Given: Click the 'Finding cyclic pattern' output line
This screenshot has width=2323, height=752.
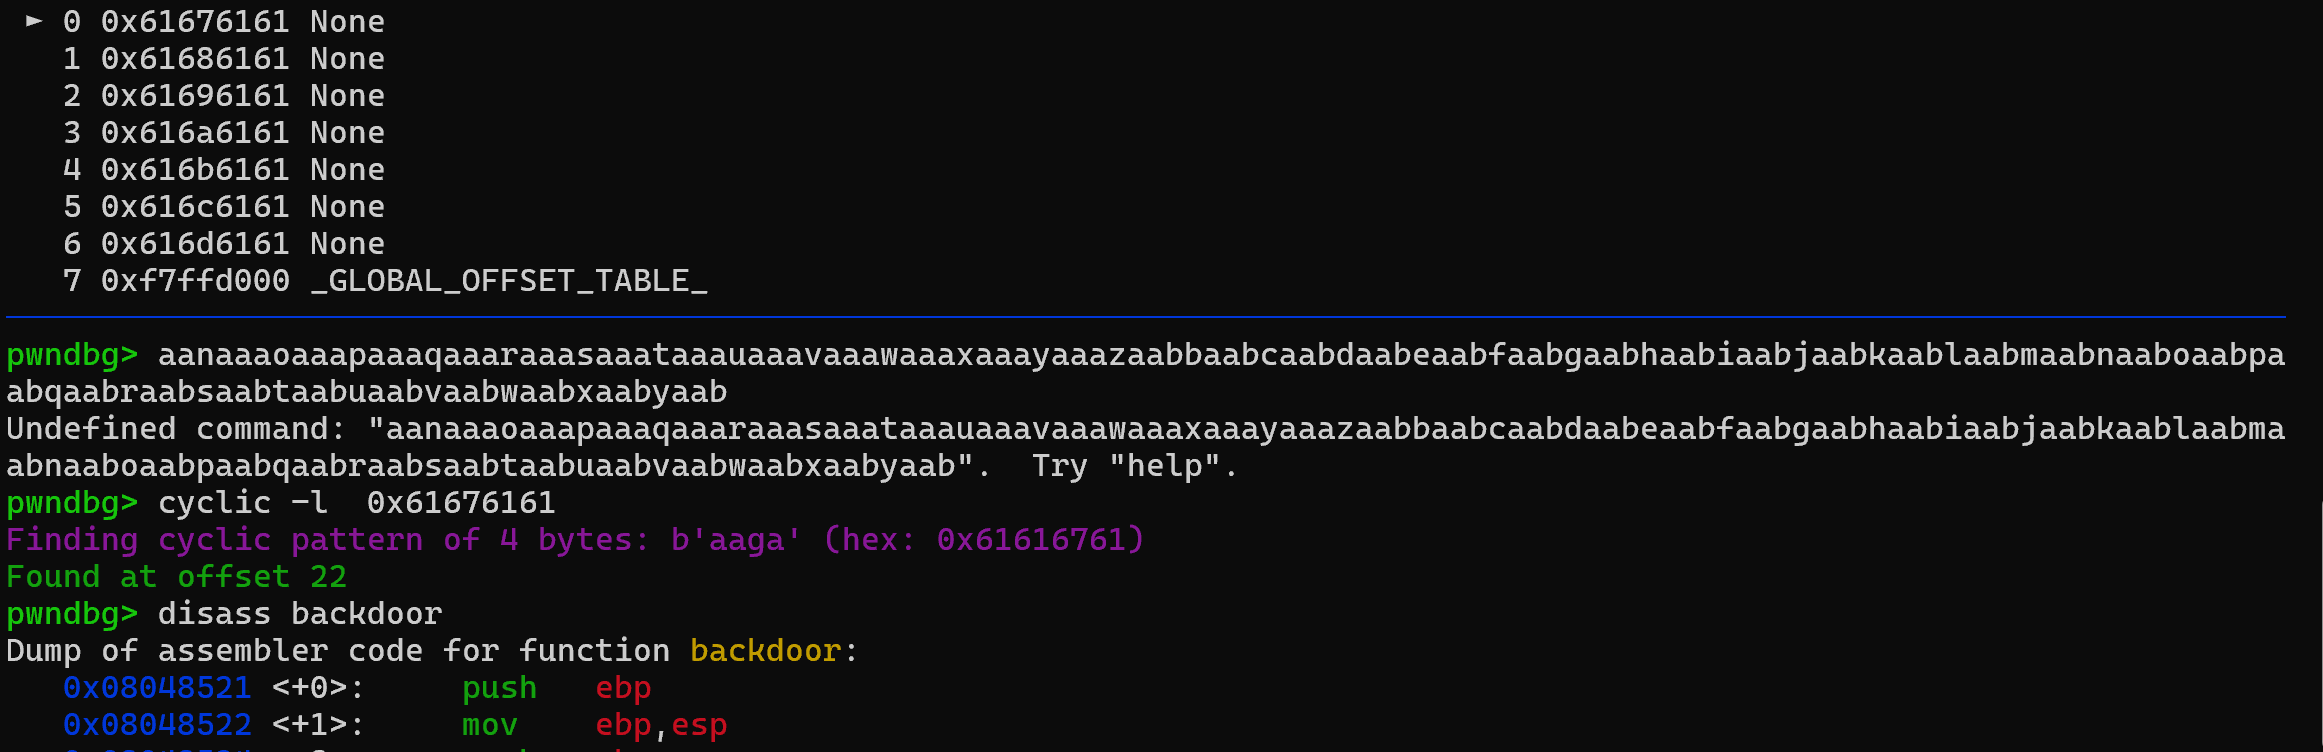Looking at the screenshot, I should pyautogui.click(x=575, y=540).
